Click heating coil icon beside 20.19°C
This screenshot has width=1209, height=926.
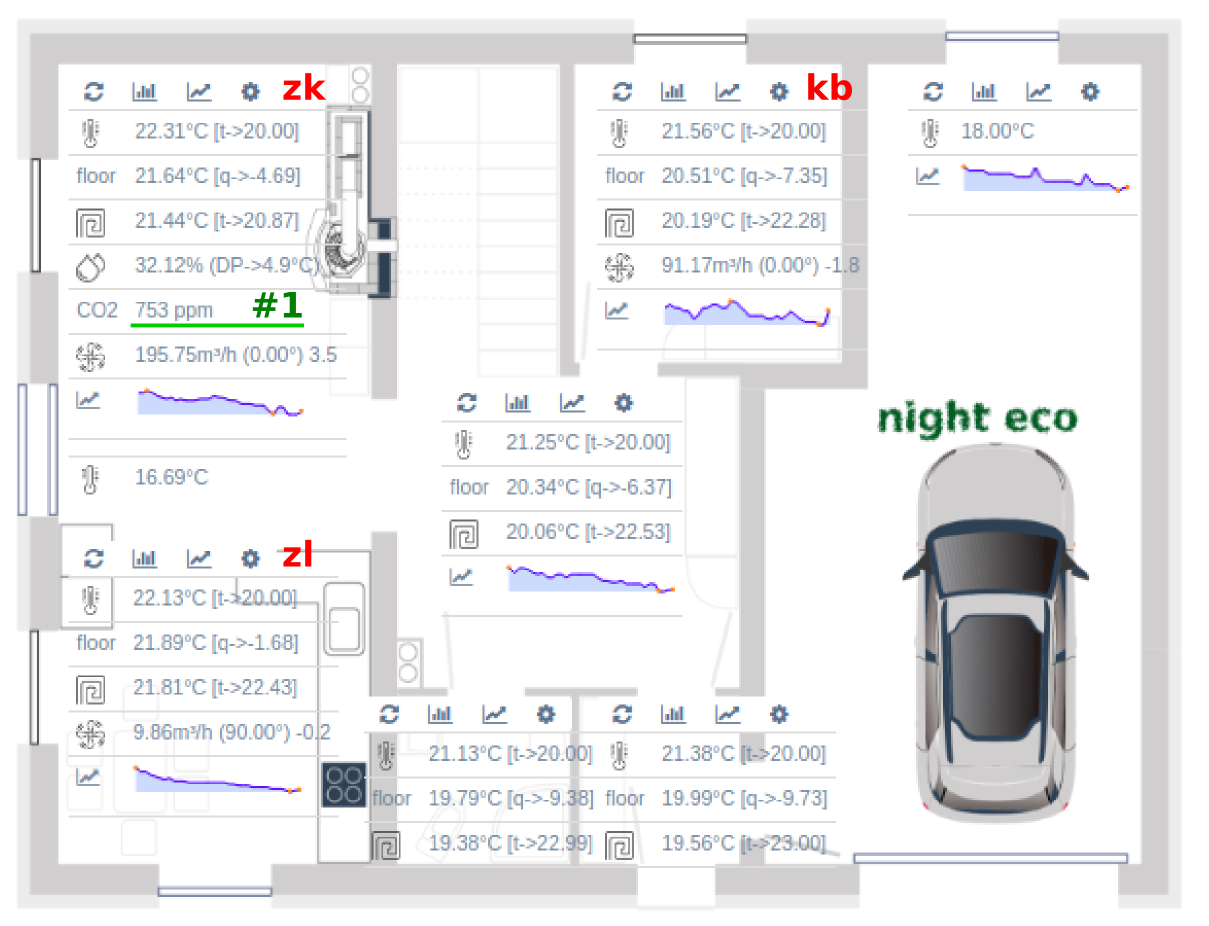coord(619,221)
